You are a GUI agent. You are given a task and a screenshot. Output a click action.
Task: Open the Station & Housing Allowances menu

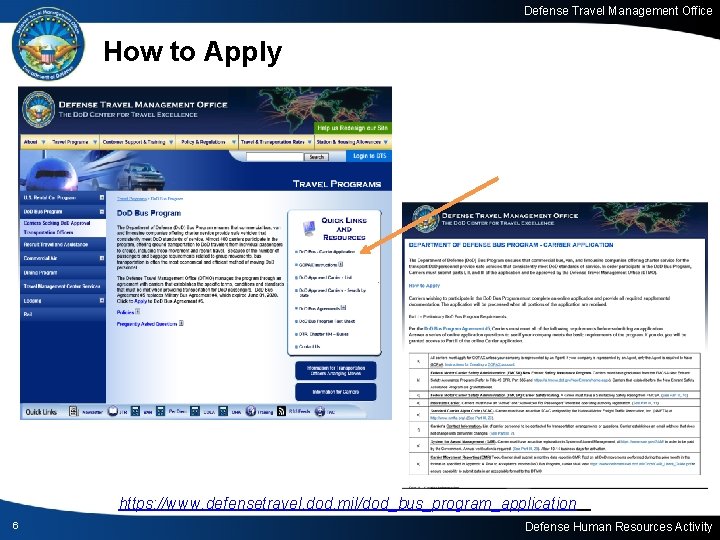[x=352, y=142]
